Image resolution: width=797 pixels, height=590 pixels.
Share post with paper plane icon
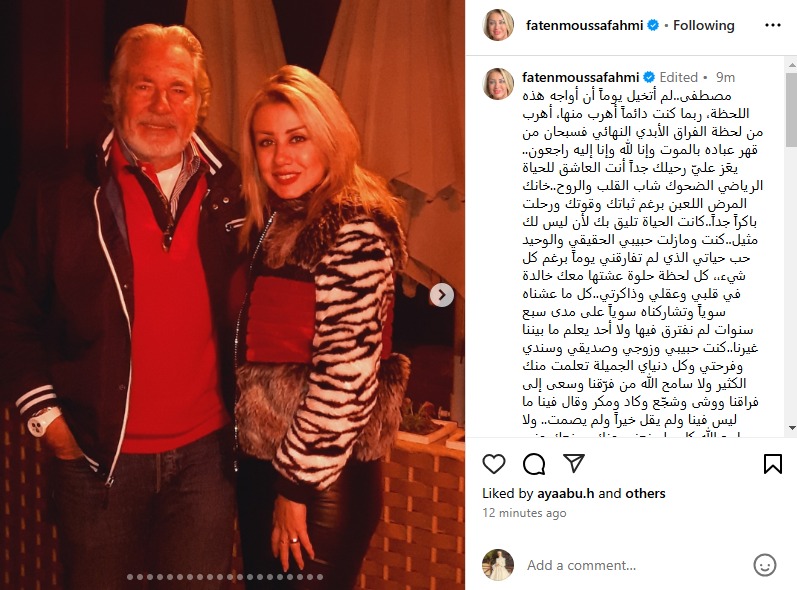pyautogui.click(x=574, y=463)
